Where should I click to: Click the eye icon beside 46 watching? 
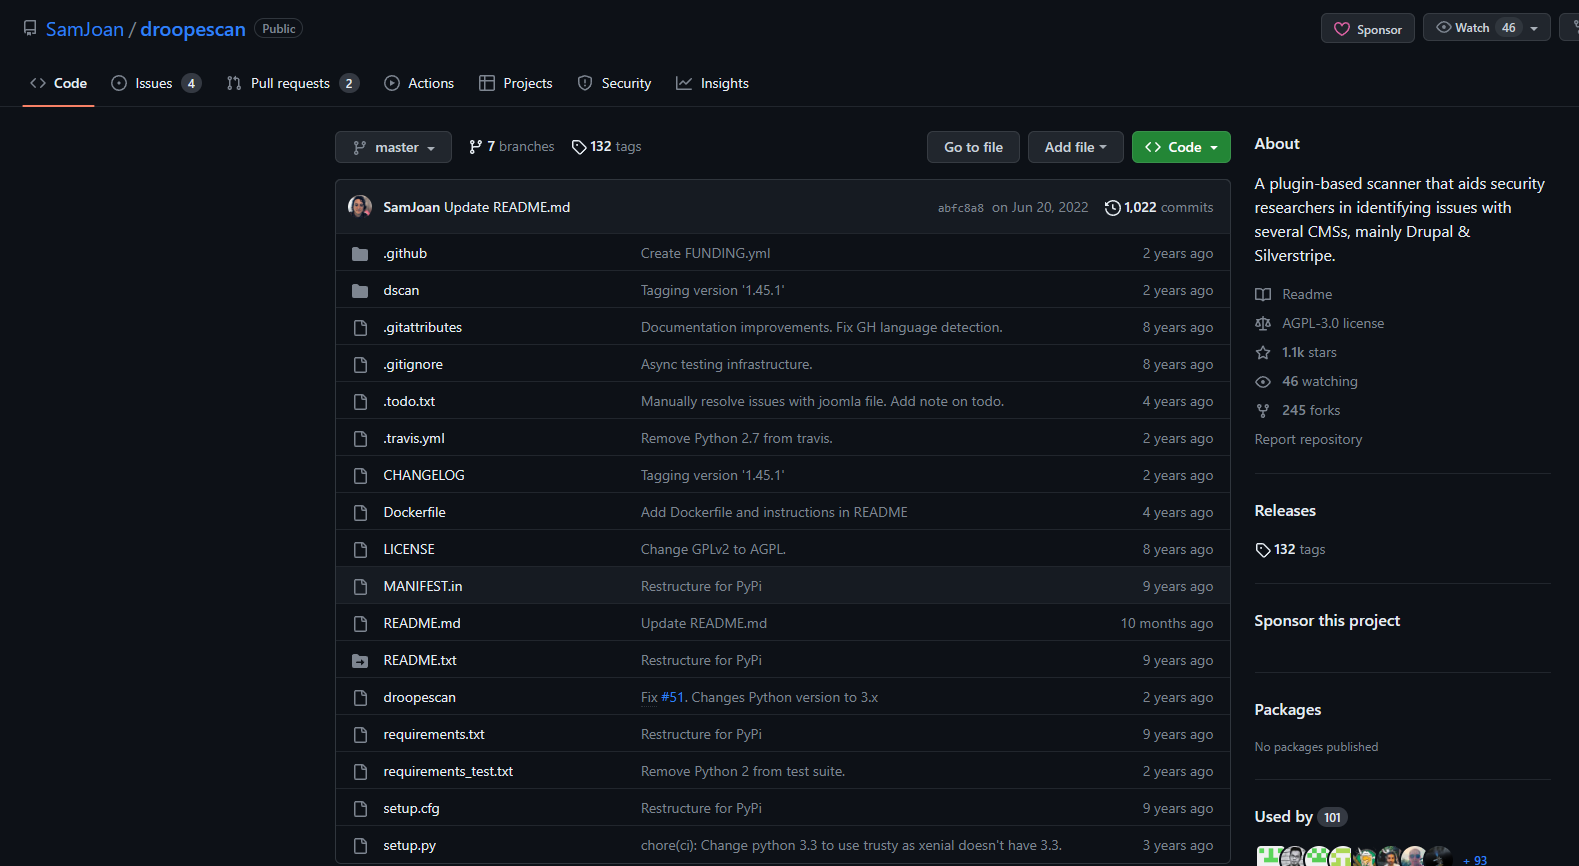pyautogui.click(x=1263, y=382)
